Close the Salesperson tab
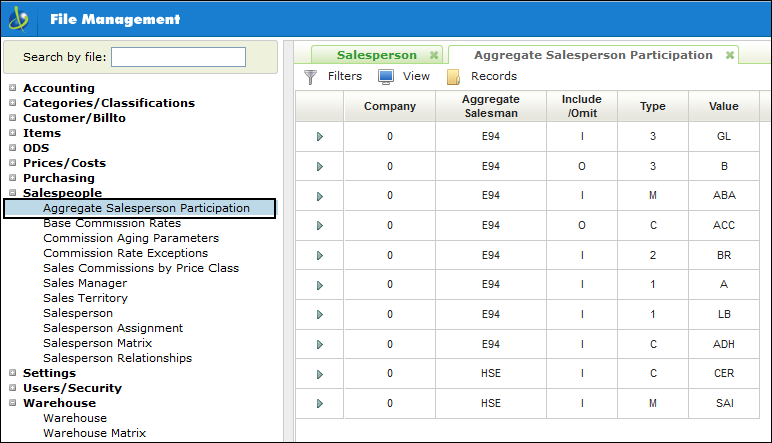 [x=433, y=56]
